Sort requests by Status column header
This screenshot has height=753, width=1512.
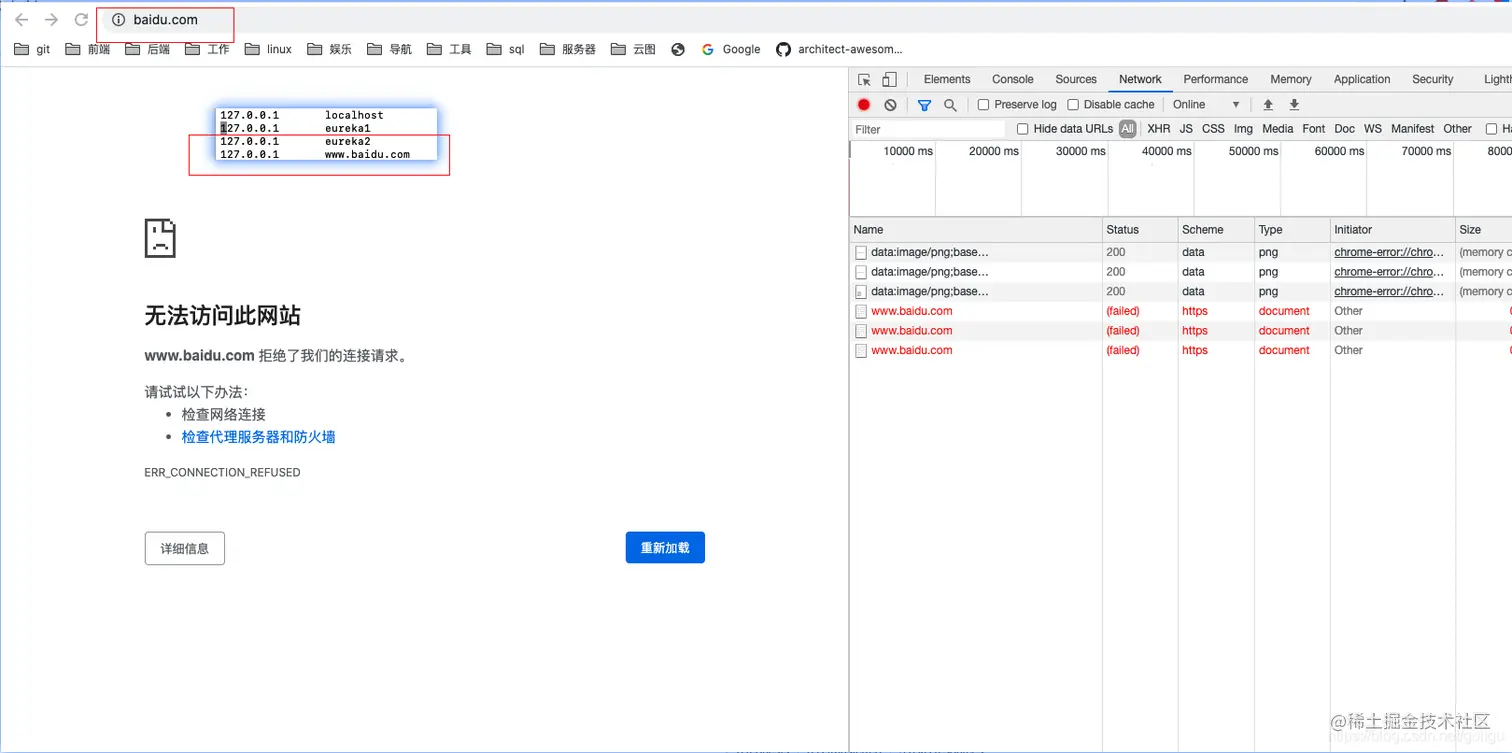pos(1140,230)
